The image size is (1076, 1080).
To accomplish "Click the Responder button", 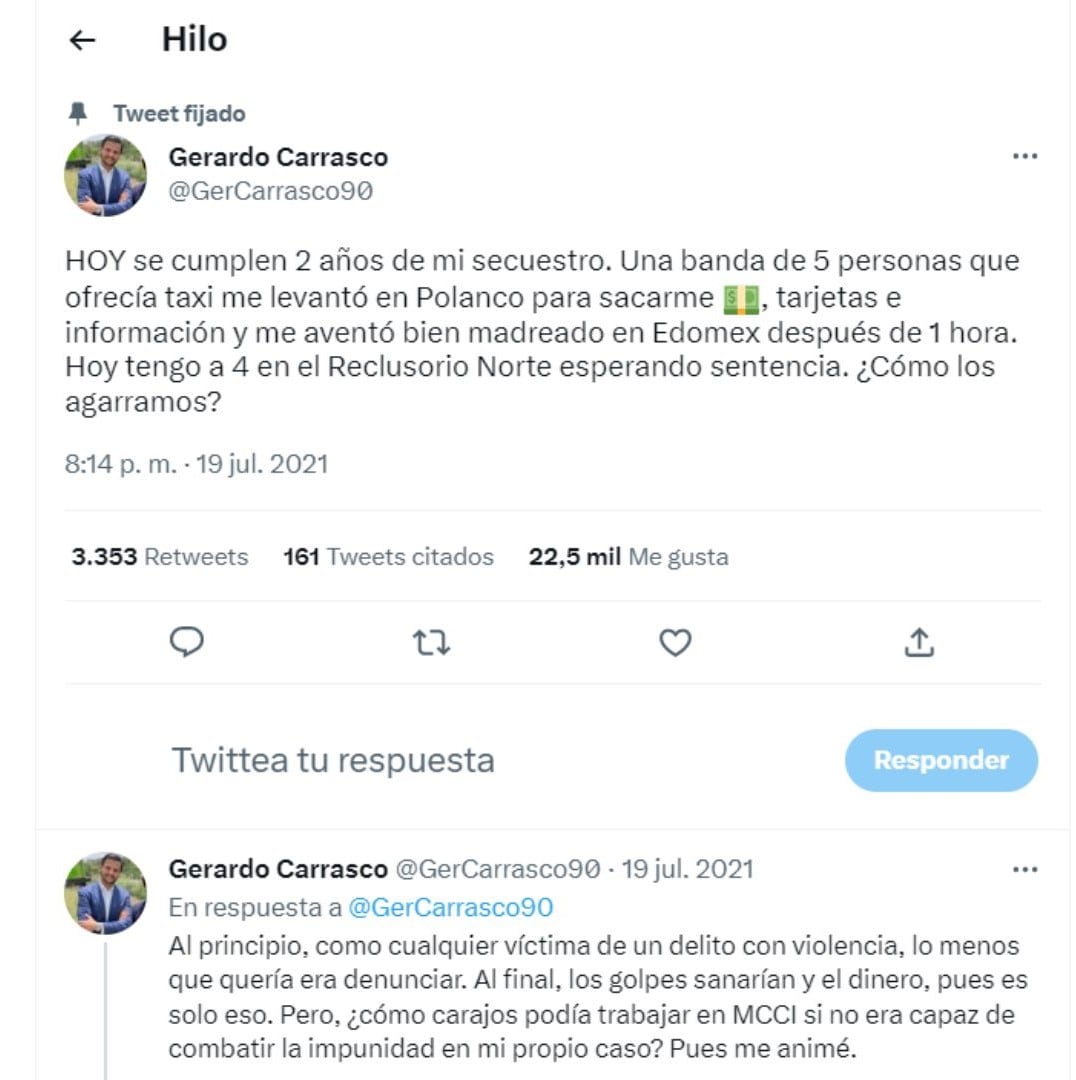I will click(x=941, y=760).
